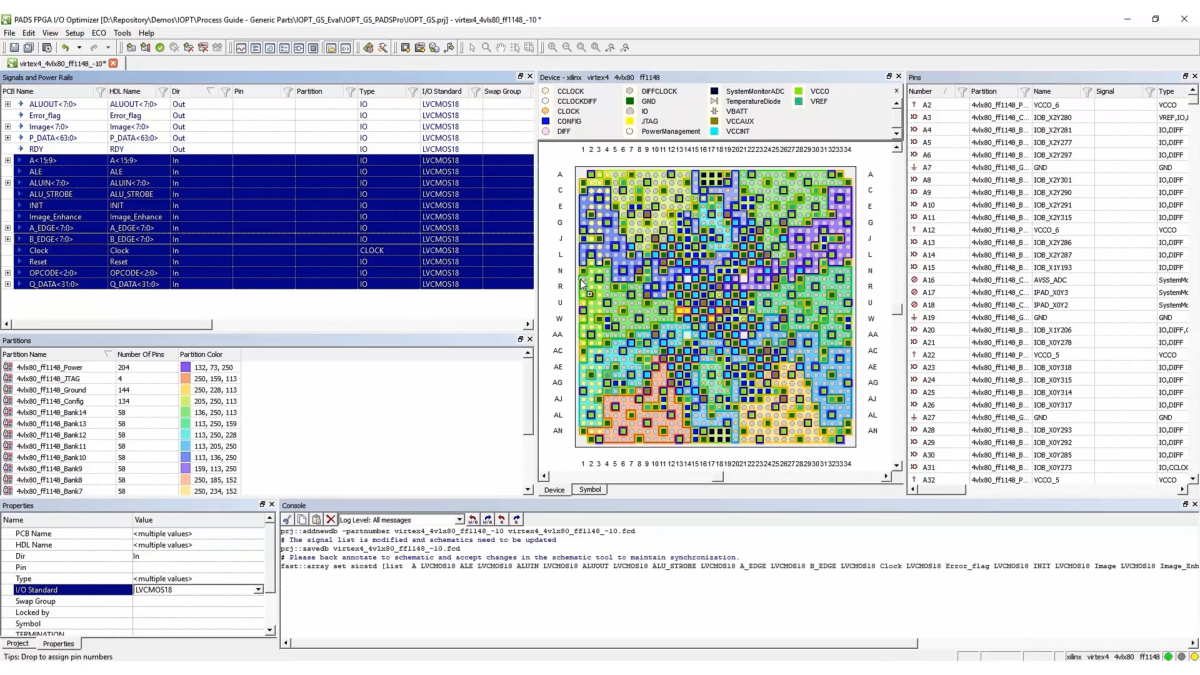1200x675 pixels.
Task: Switch to the Symbol tab
Action: click(x=590, y=490)
